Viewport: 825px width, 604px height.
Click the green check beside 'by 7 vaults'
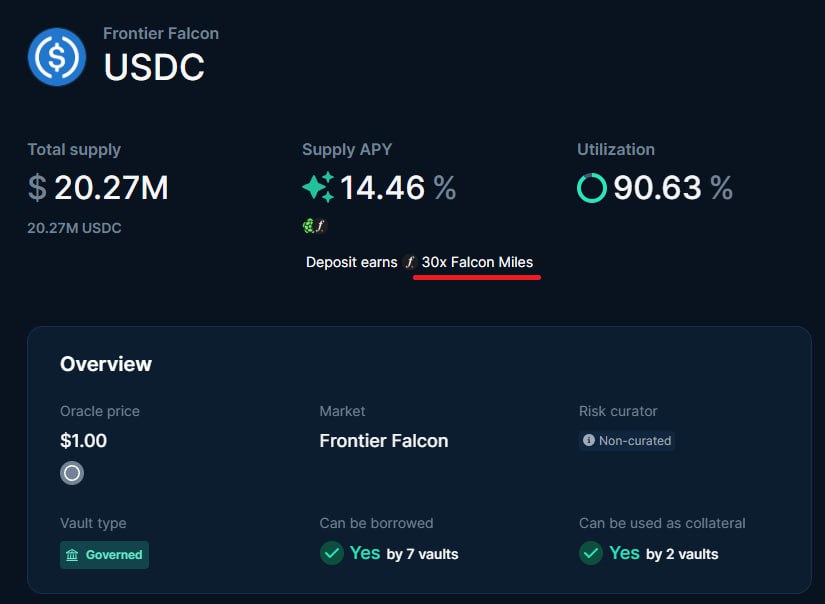pyautogui.click(x=332, y=553)
